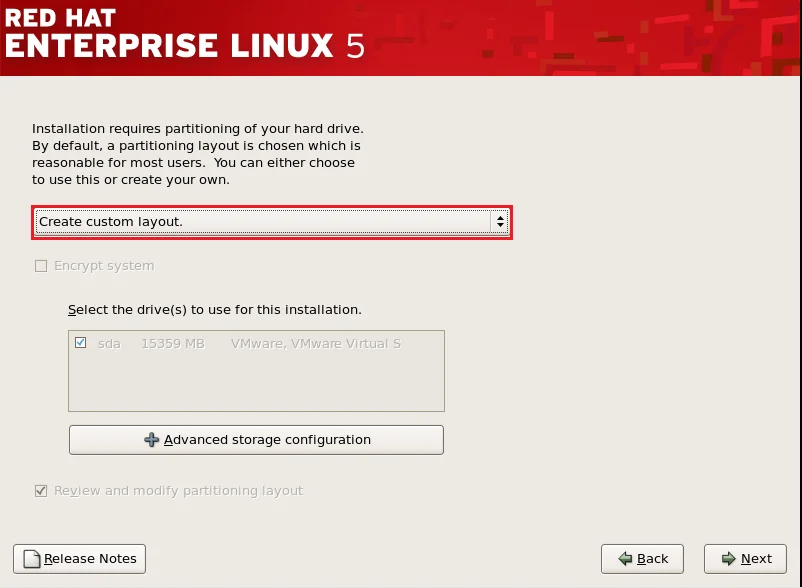Image resolution: width=802 pixels, height=588 pixels.
Task: Proceed by pressing Next
Action: coord(745,559)
